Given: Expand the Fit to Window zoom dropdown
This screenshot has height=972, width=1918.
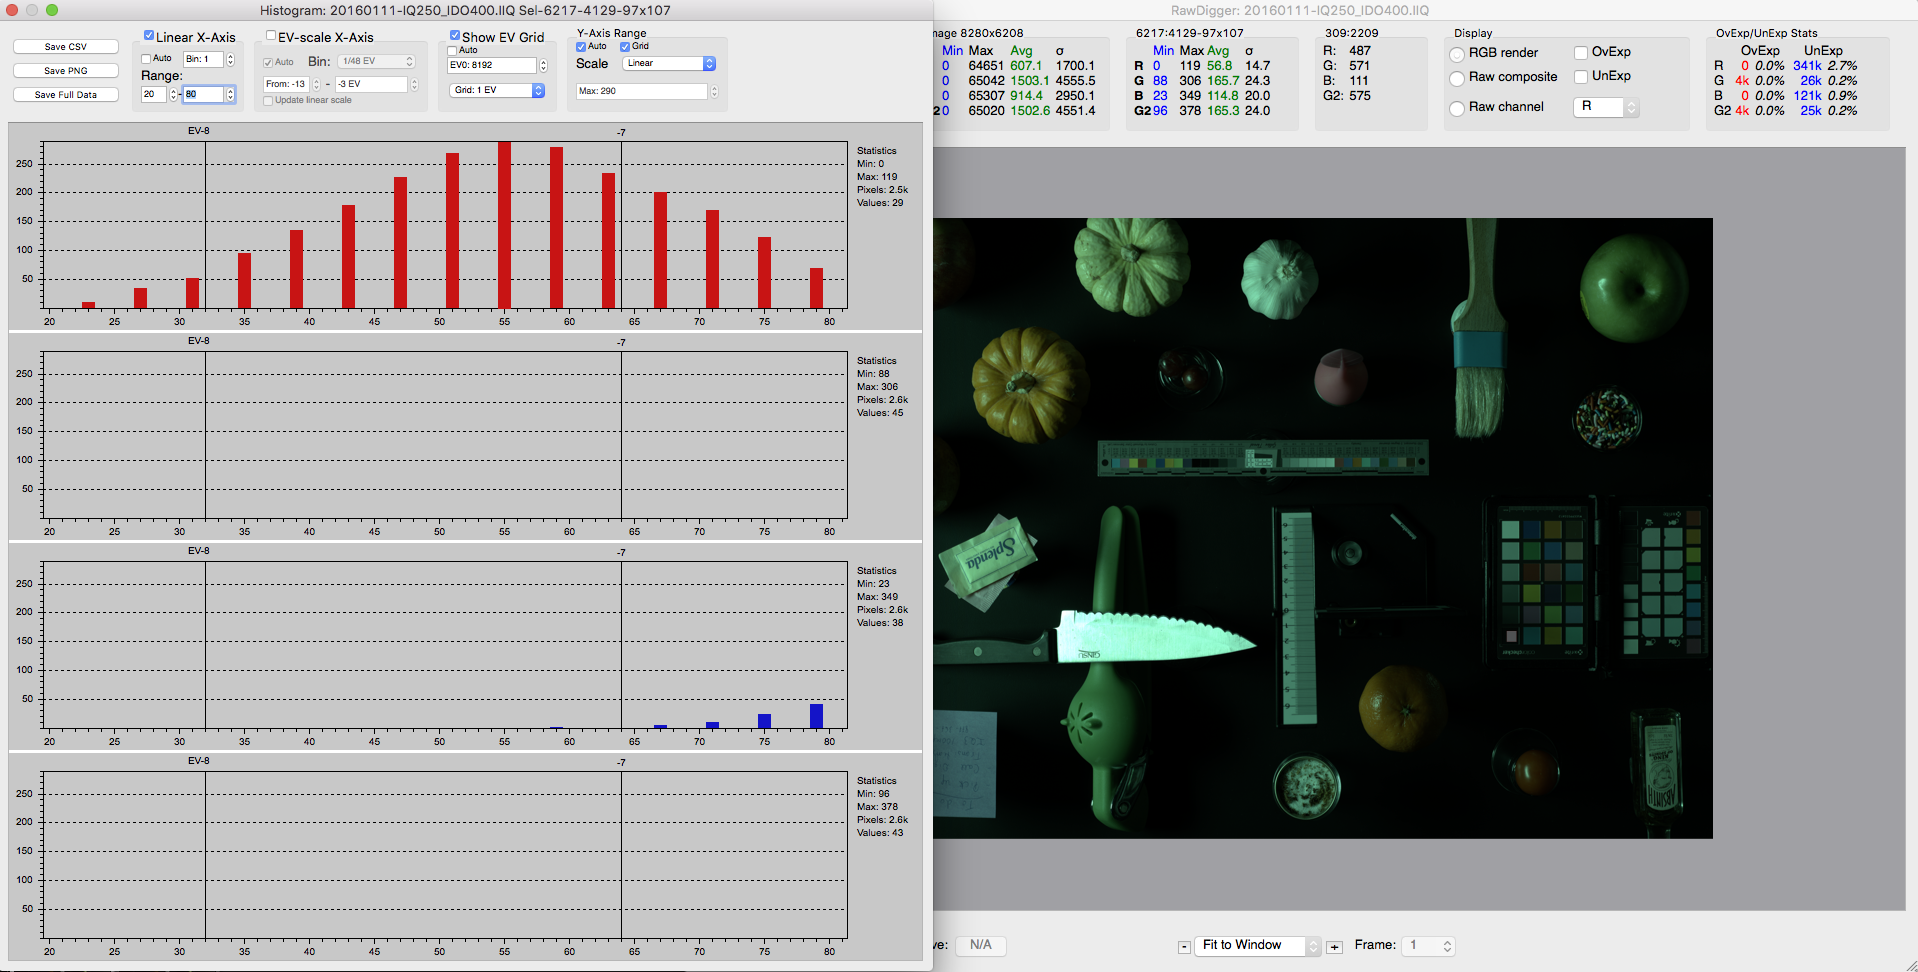Looking at the screenshot, I should coord(1259,946).
